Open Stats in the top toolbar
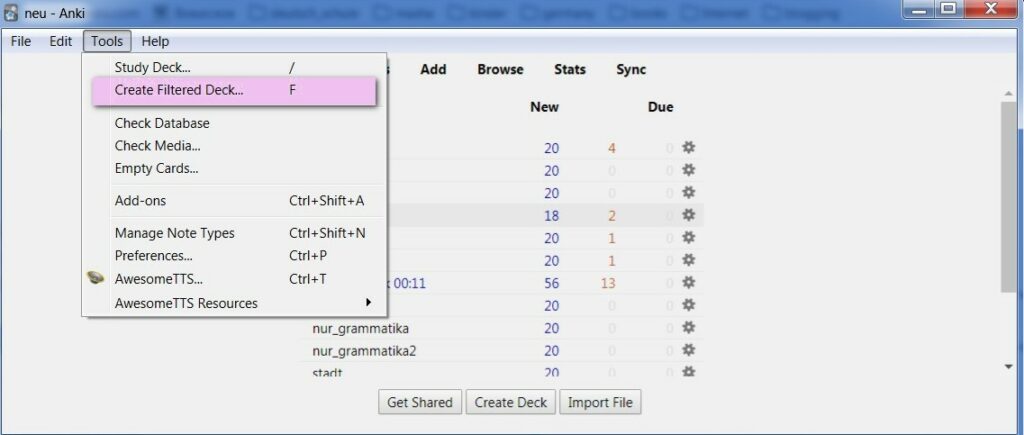Image resolution: width=1024 pixels, height=435 pixels. pos(570,69)
